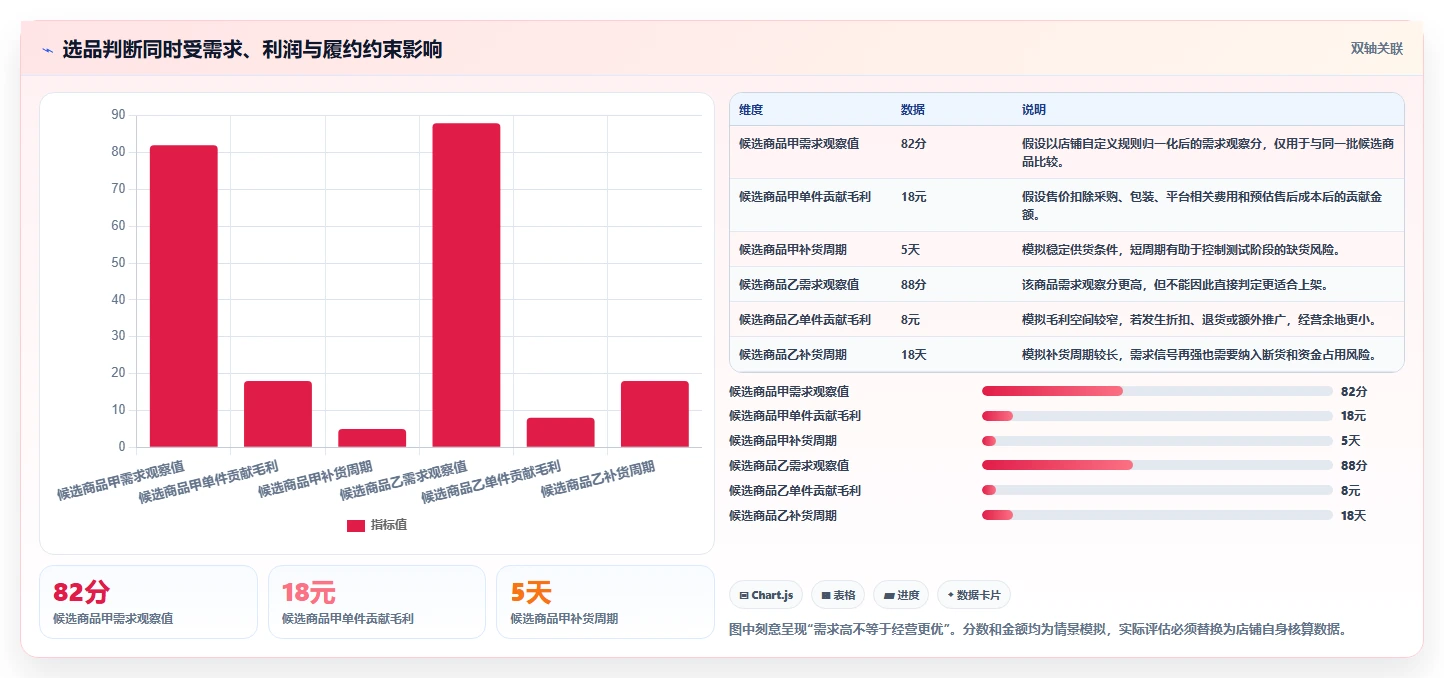Click the progress bar showing 18天
The height and width of the screenshot is (678, 1444).
[x=1157, y=515]
